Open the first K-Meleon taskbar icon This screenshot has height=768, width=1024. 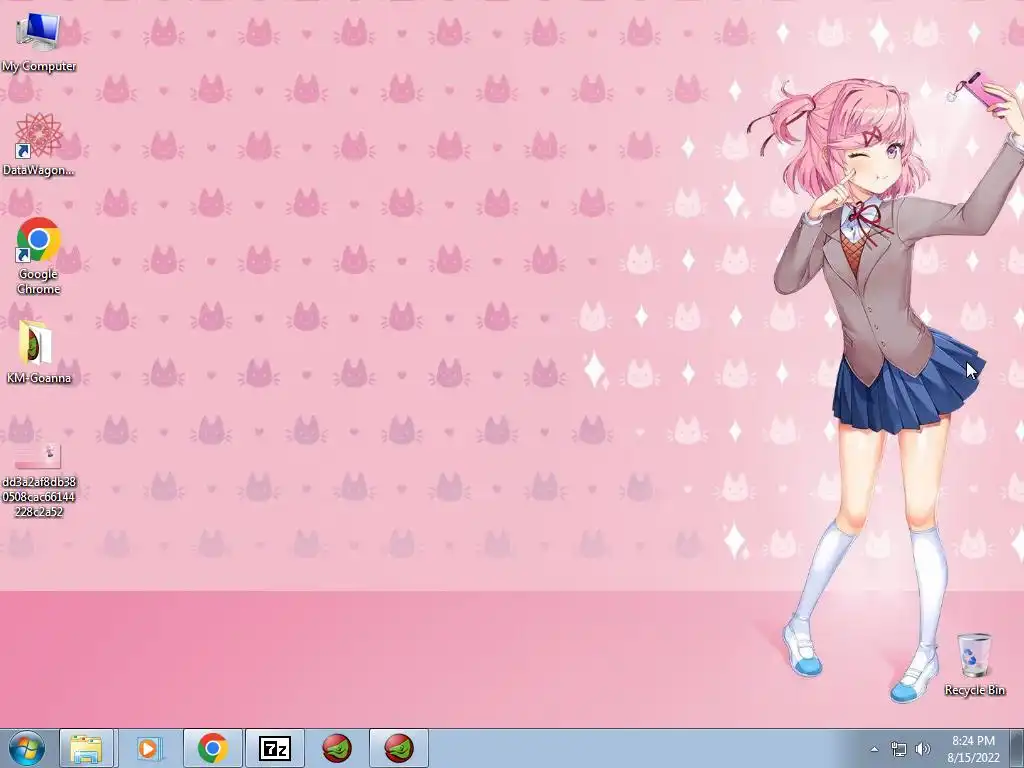click(337, 748)
